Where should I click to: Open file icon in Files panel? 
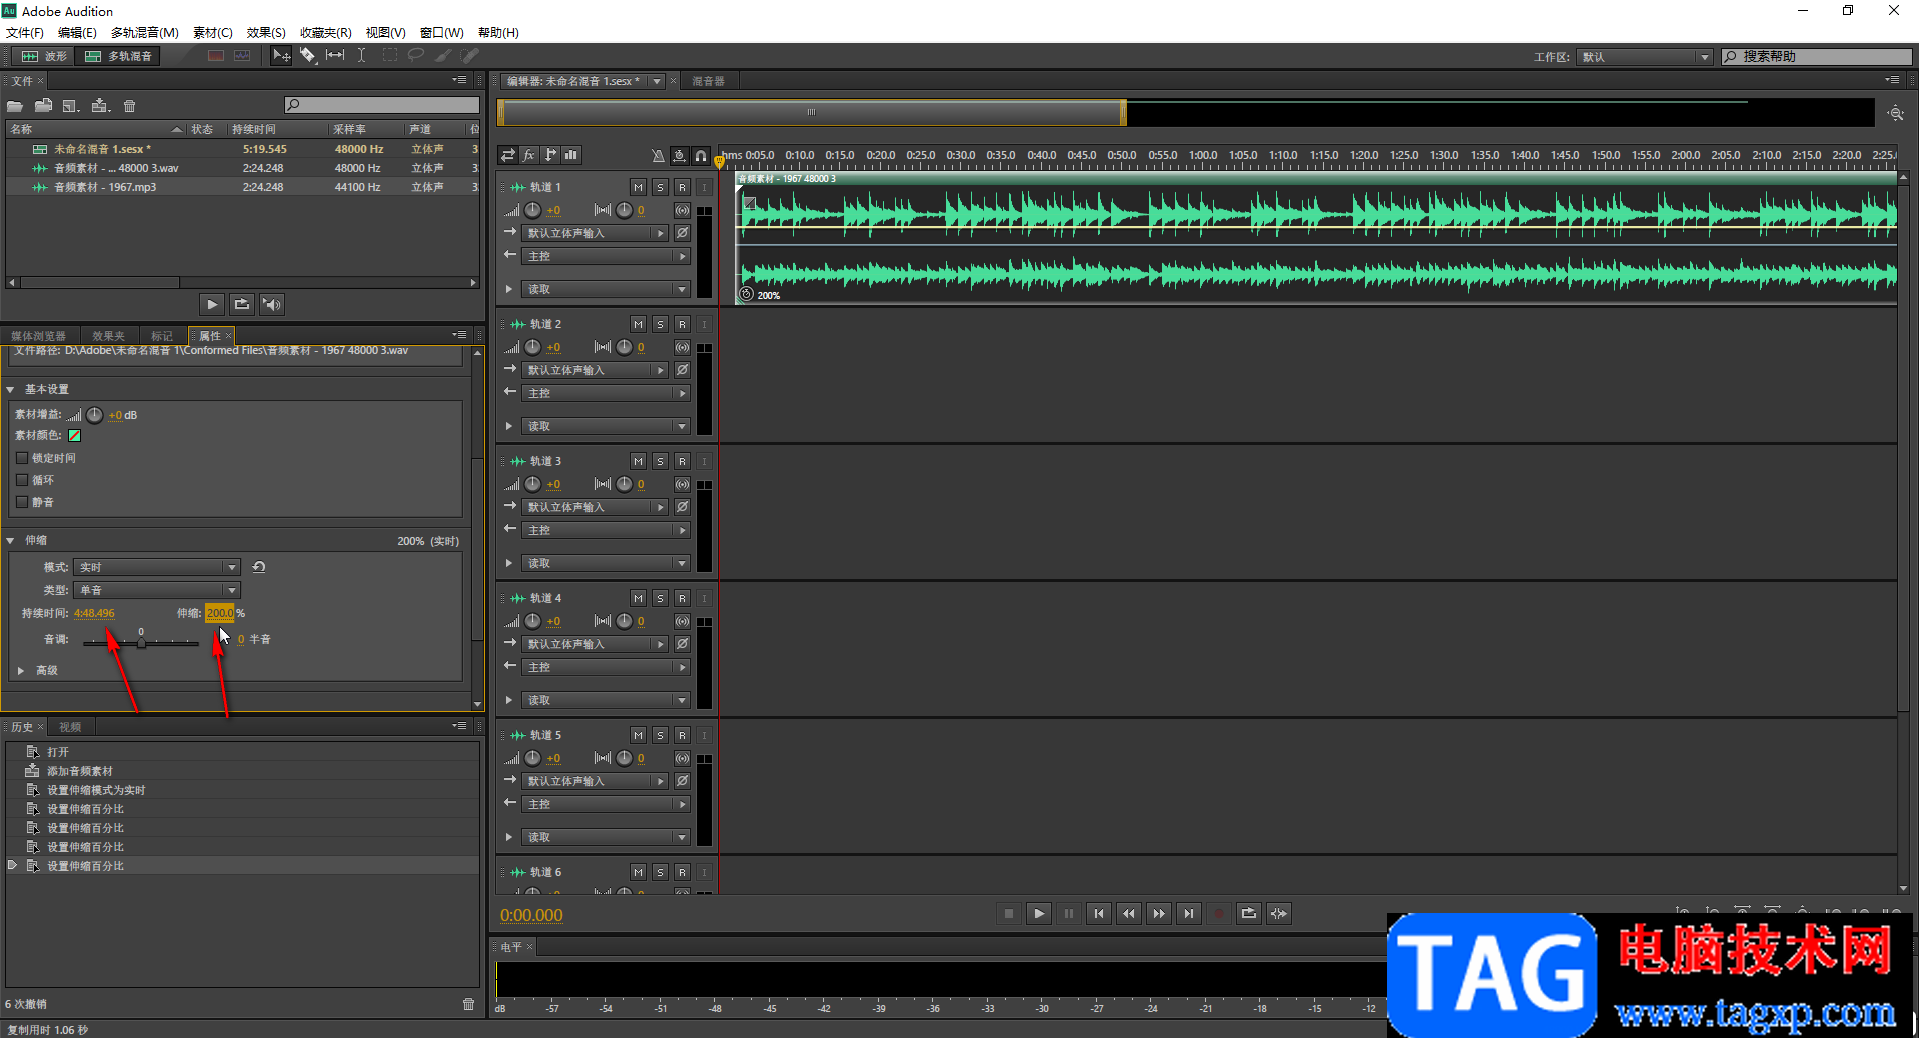(15, 106)
